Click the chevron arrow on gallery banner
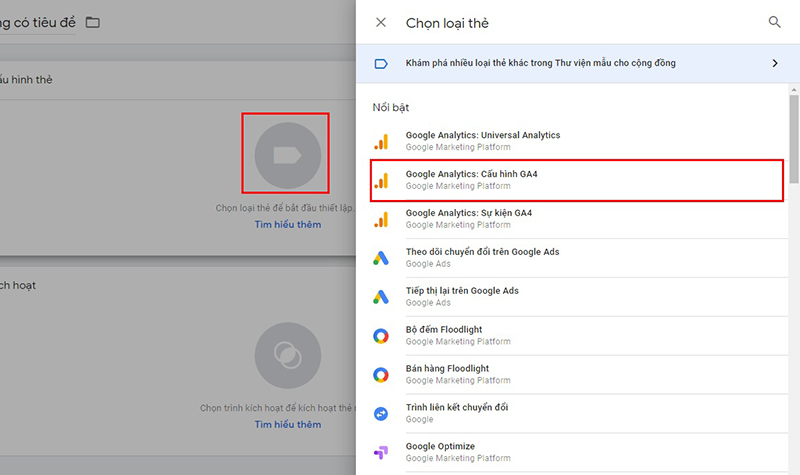The image size is (800, 475). (x=775, y=63)
